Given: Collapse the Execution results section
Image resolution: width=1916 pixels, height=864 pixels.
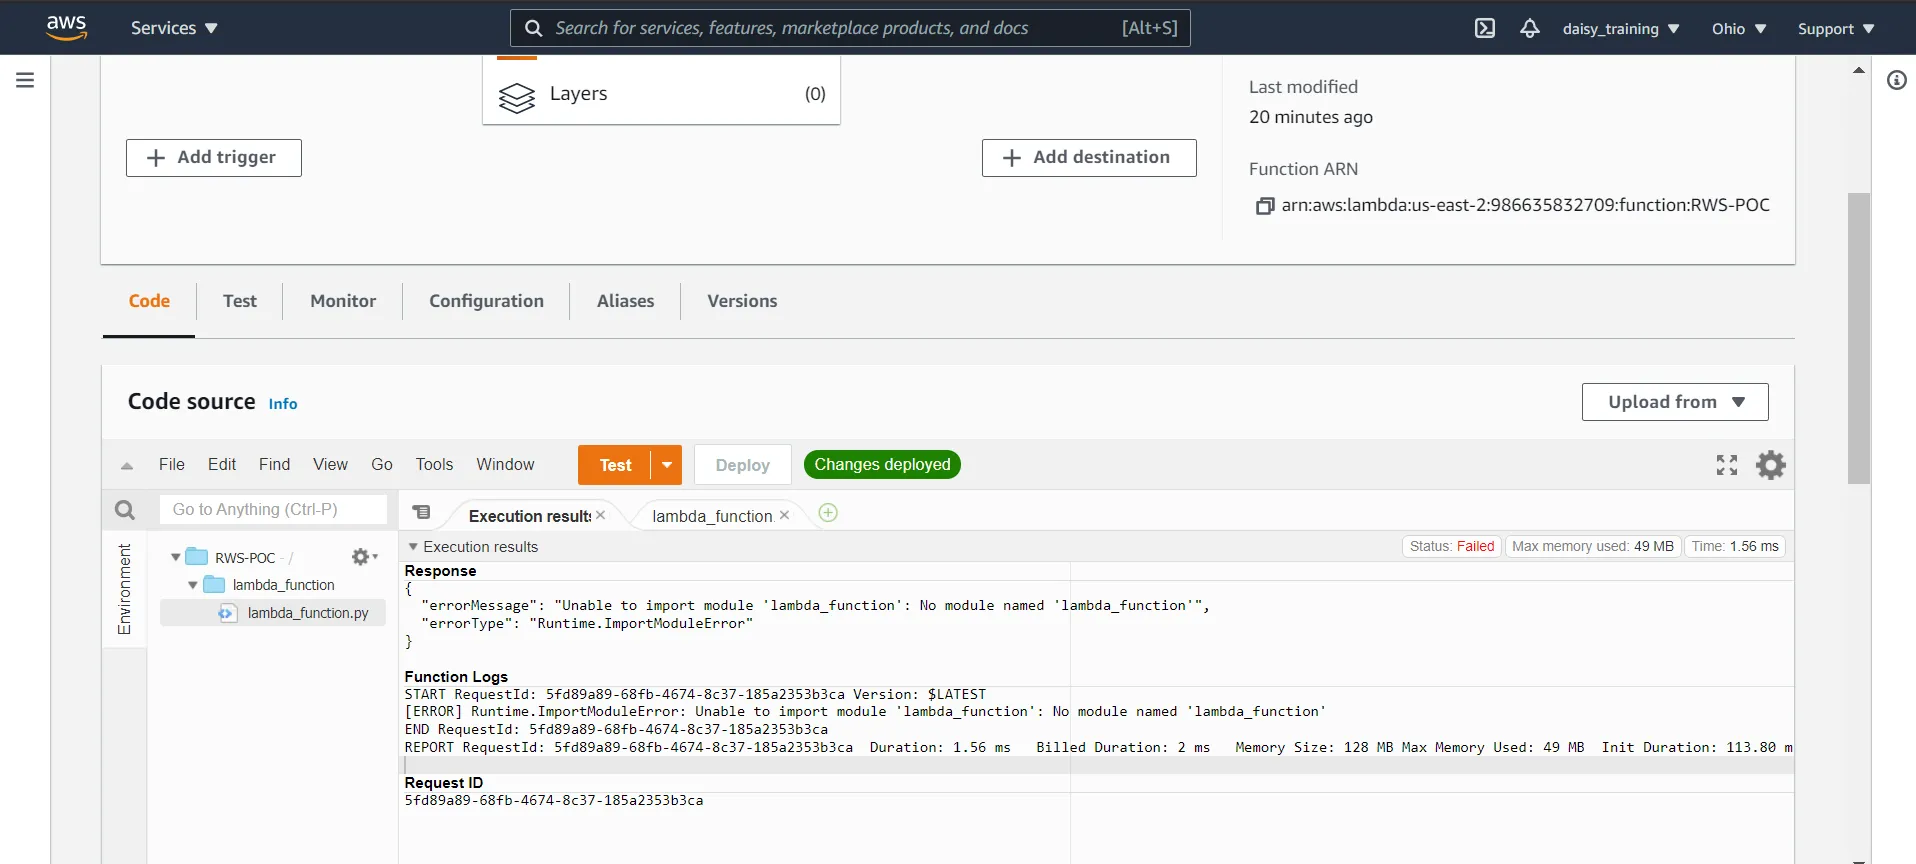Looking at the screenshot, I should 413,547.
